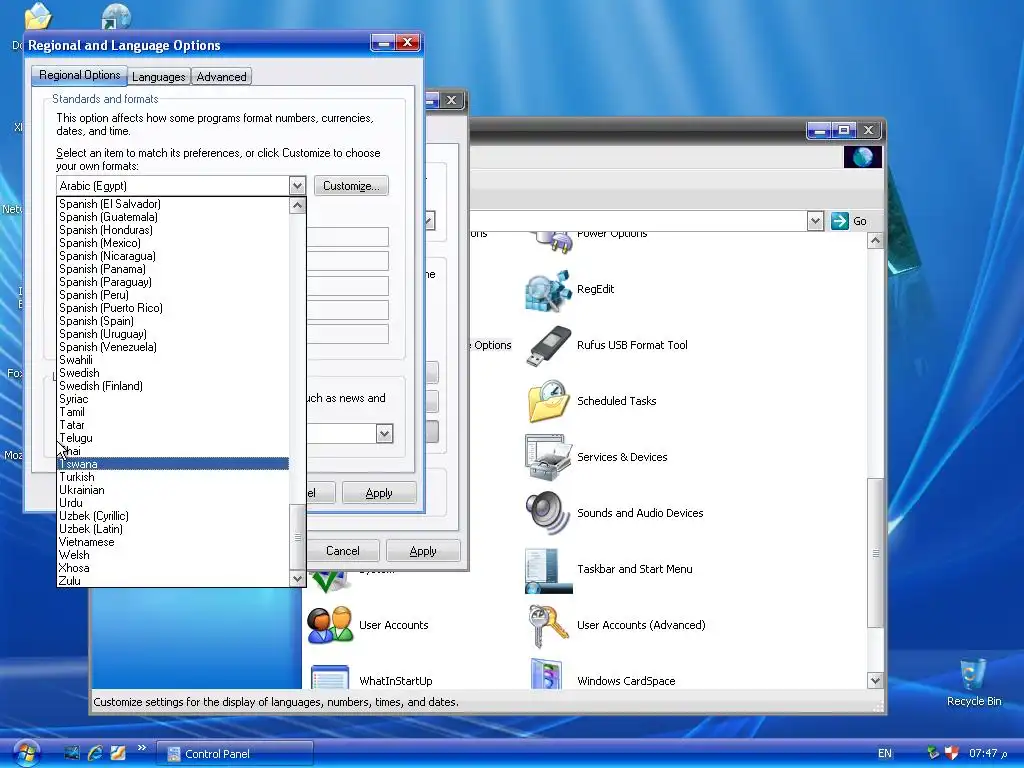Select Syriac from the list
The width and height of the screenshot is (1024, 768).
coord(173,399)
